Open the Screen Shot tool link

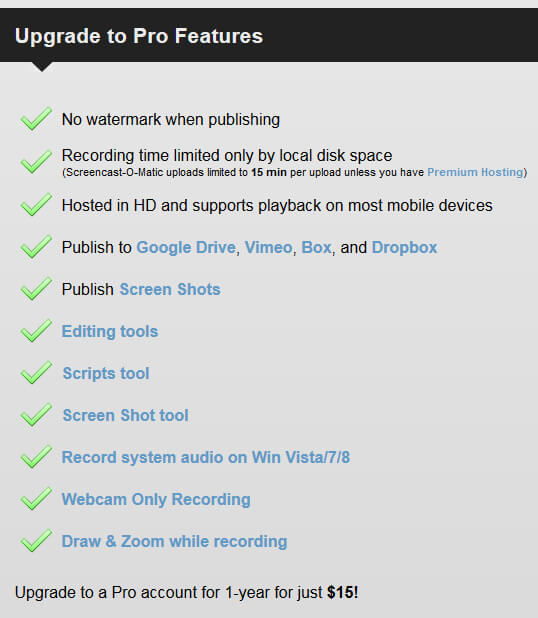tap(125, 415)
